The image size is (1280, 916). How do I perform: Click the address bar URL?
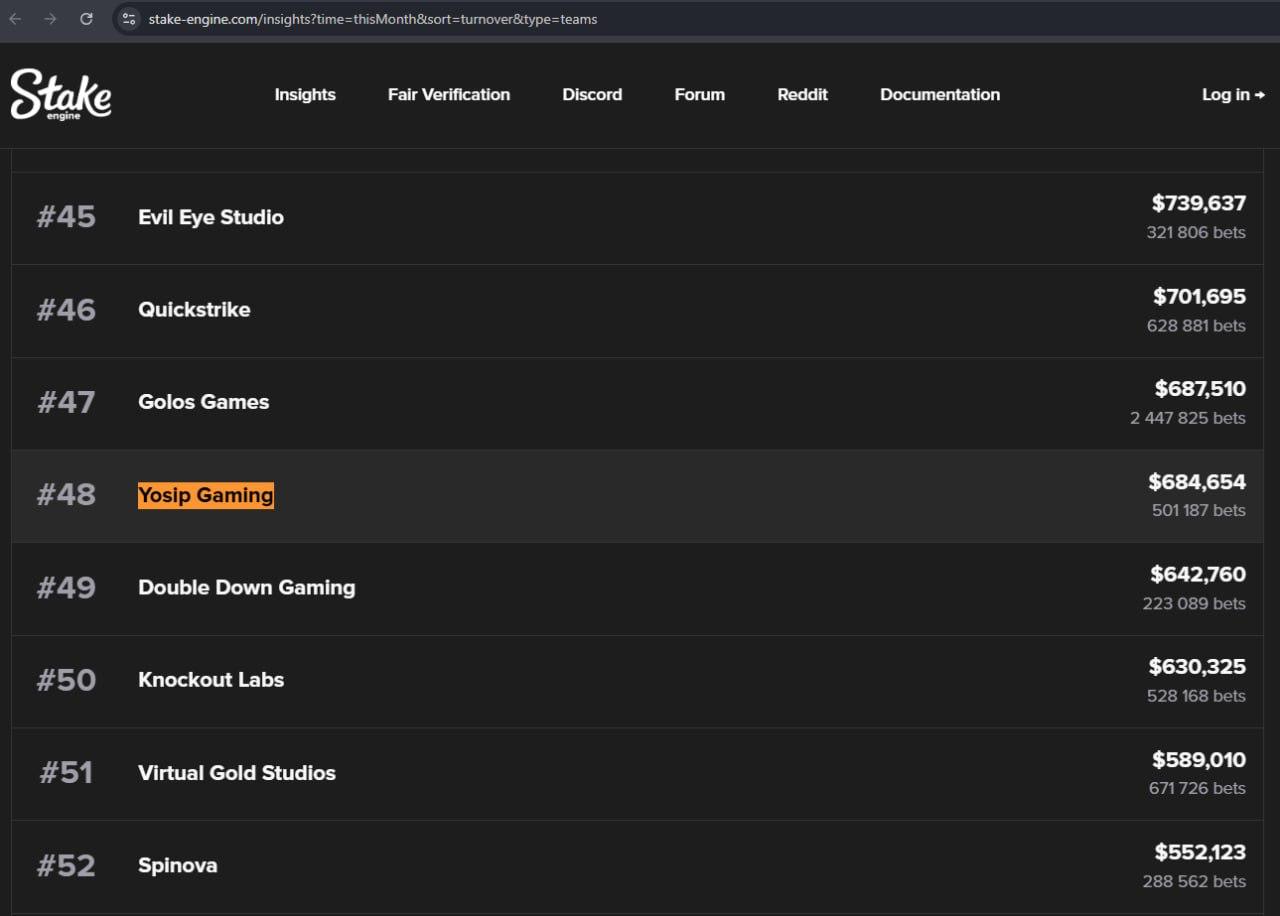coord(373,19)
